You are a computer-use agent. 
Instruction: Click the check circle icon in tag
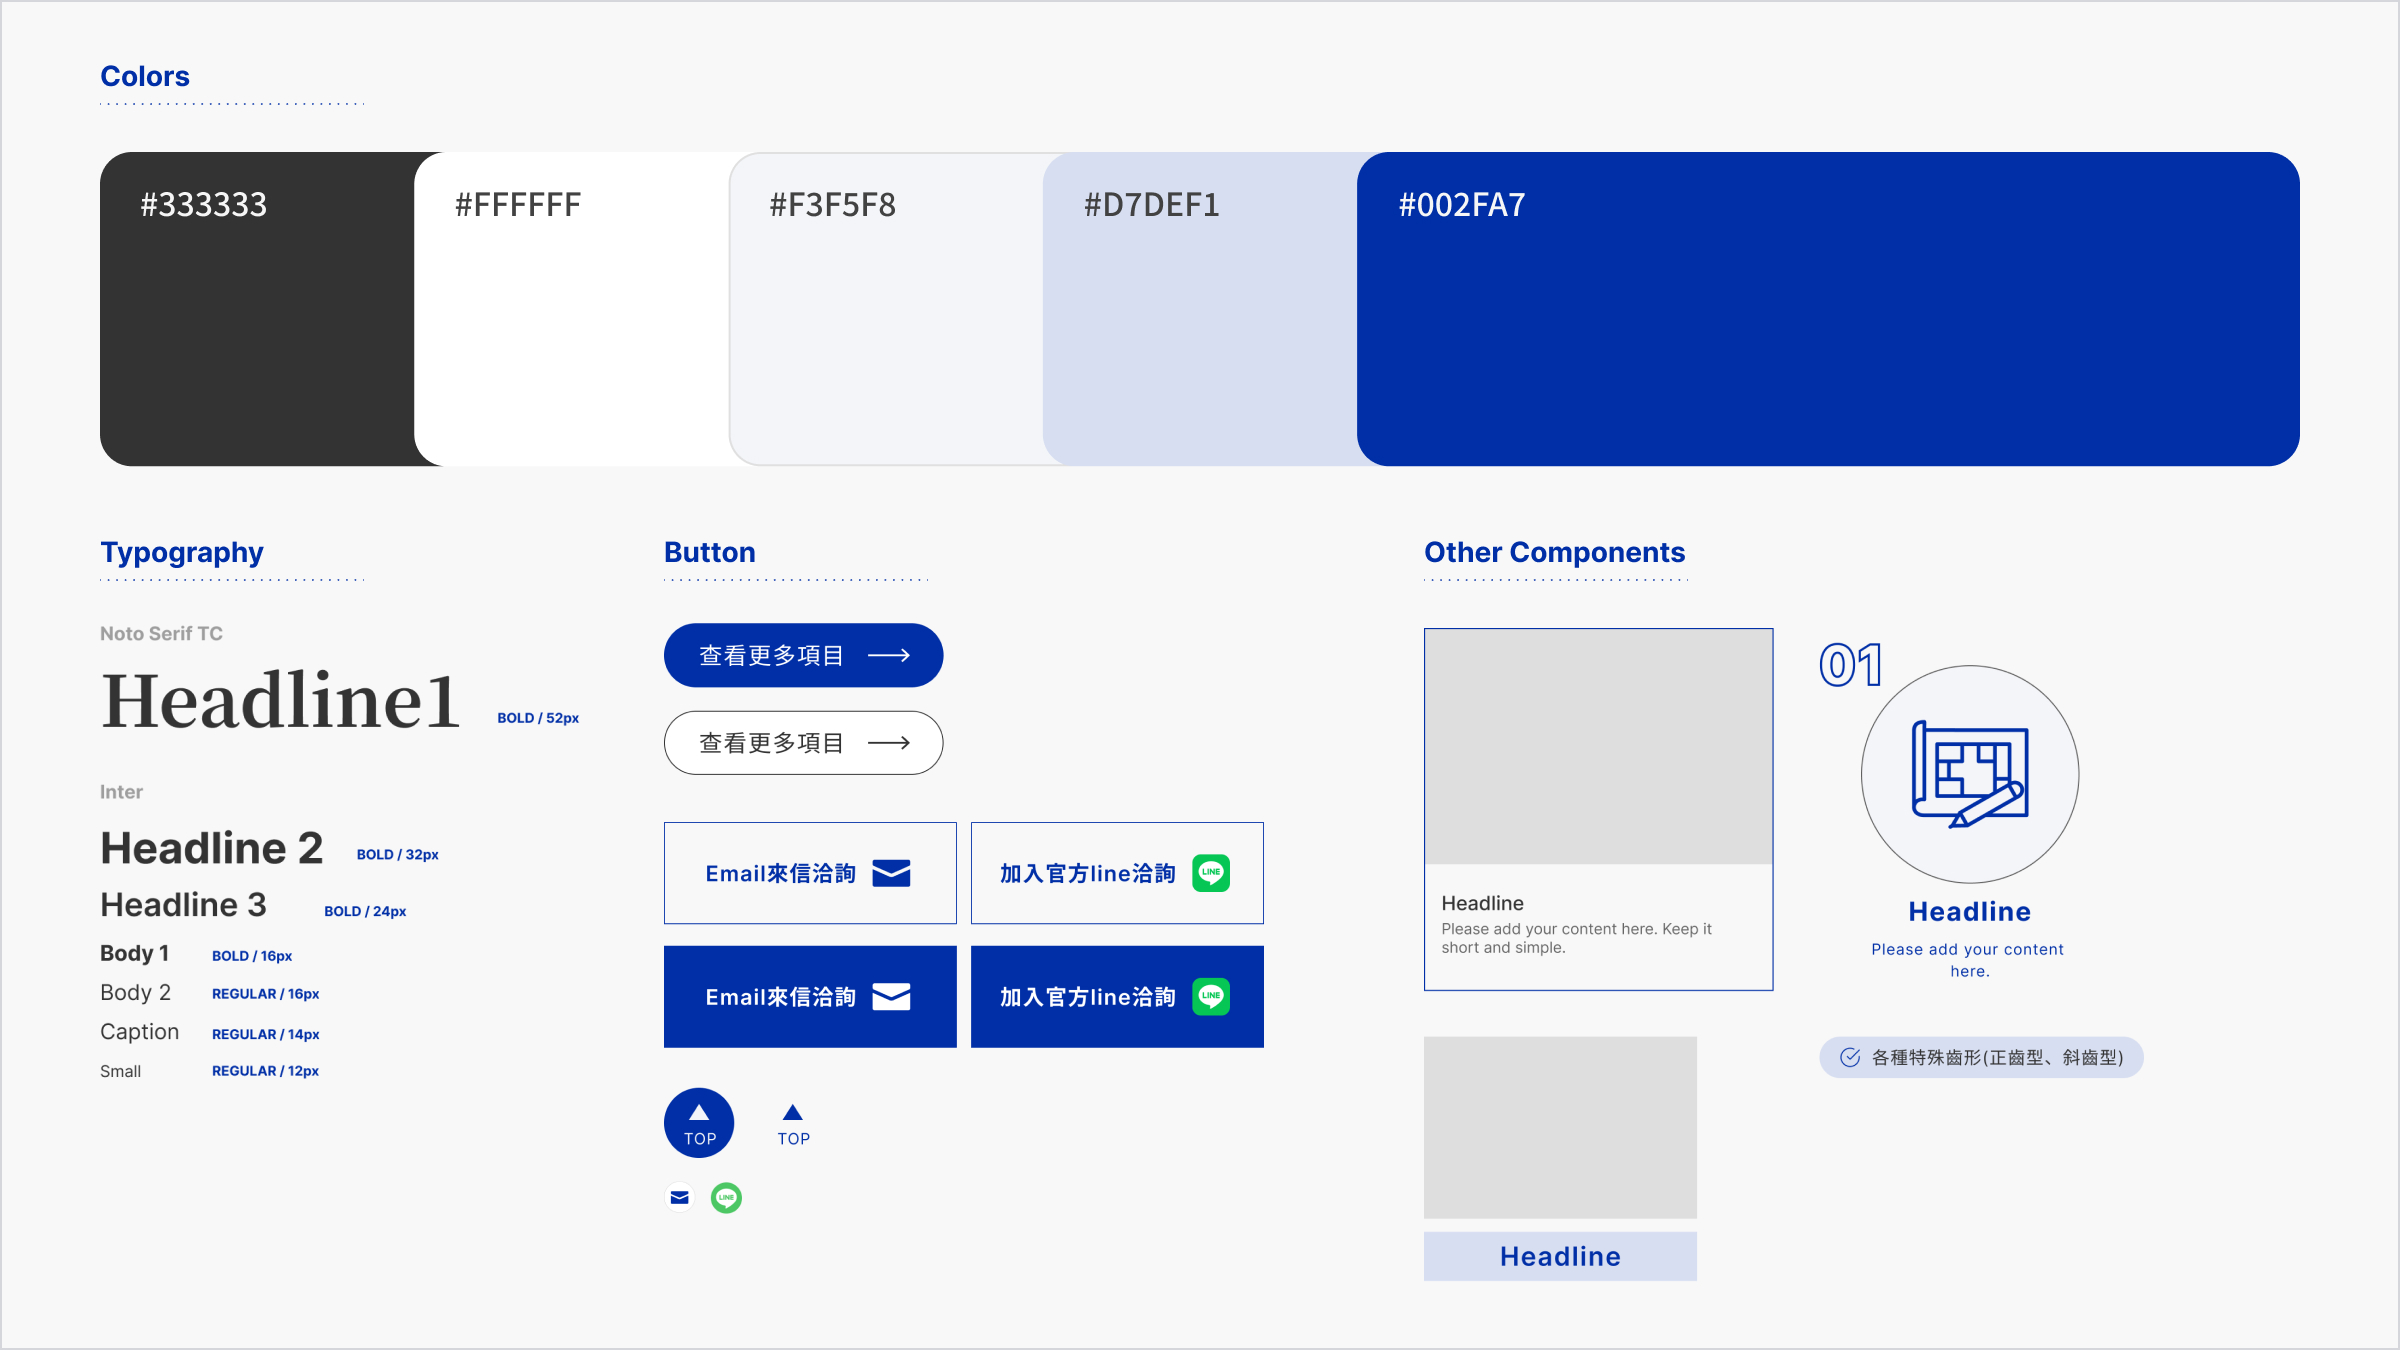tap(1850, 1057)
